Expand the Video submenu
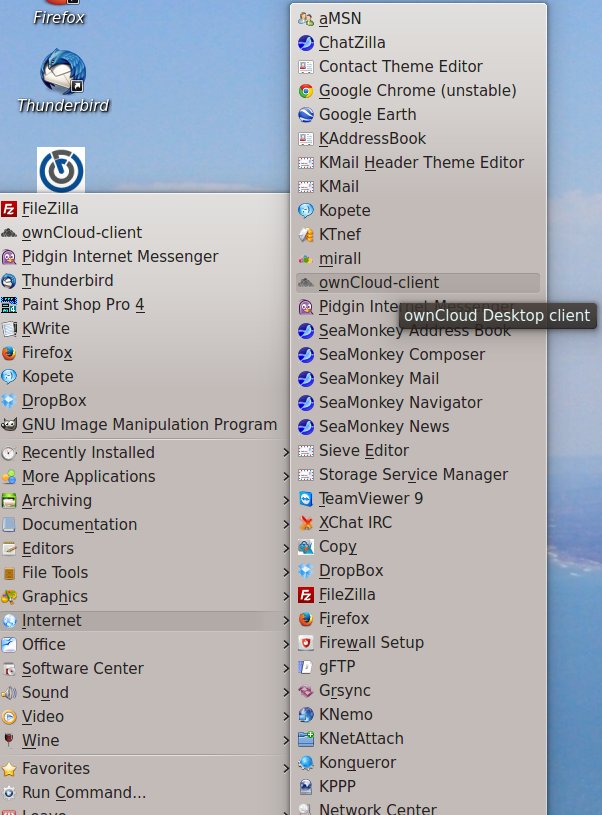602x815 pixels. 145,717
